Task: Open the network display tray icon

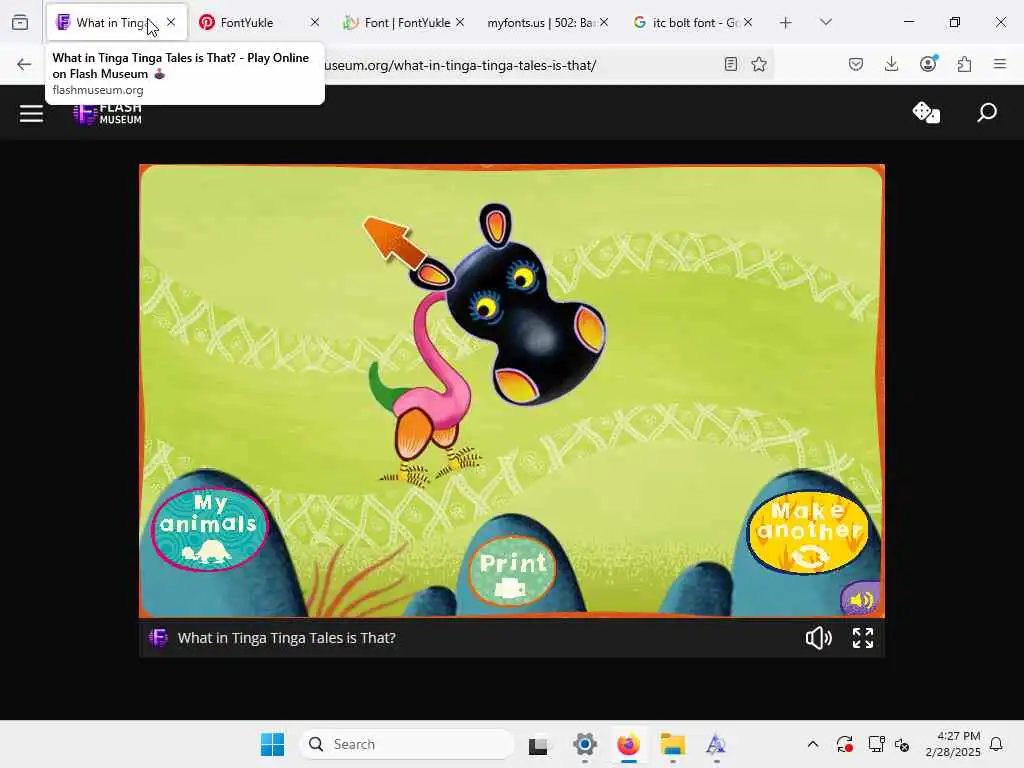Action: [876, 744]
